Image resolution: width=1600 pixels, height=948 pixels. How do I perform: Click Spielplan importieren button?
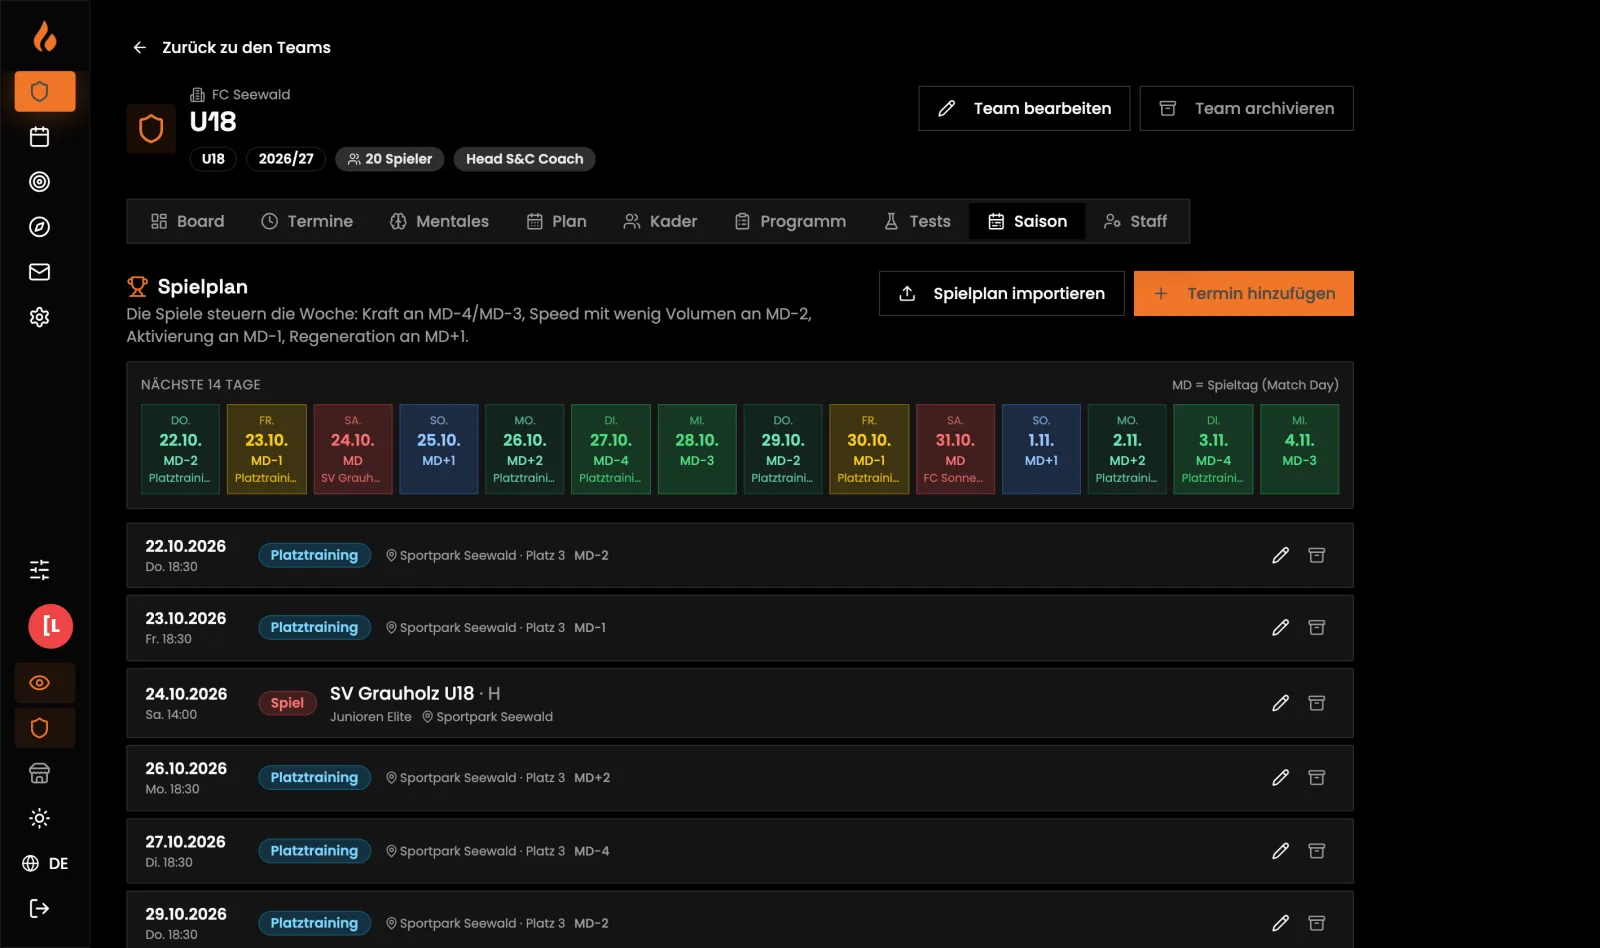pyautogui.click(x=1002, y=293)
